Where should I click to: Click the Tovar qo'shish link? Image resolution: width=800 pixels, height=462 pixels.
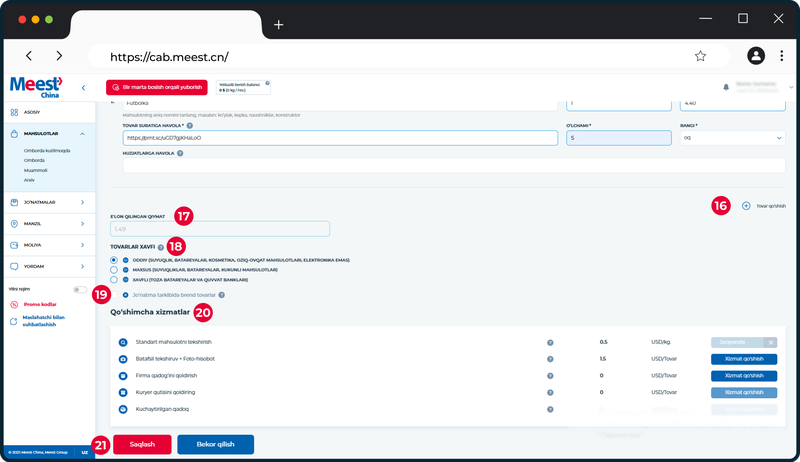click(771, 206)
